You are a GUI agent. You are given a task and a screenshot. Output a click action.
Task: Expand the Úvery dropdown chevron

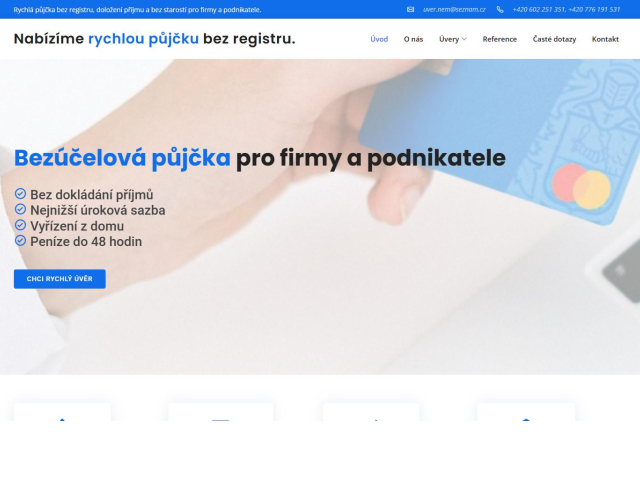464,39
